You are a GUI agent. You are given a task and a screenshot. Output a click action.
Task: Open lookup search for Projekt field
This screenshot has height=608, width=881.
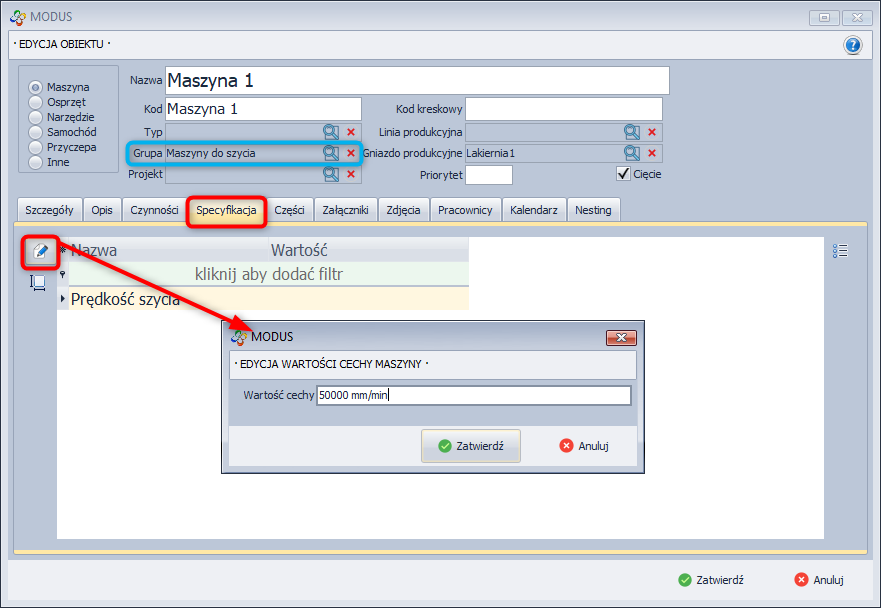(331, 174)
